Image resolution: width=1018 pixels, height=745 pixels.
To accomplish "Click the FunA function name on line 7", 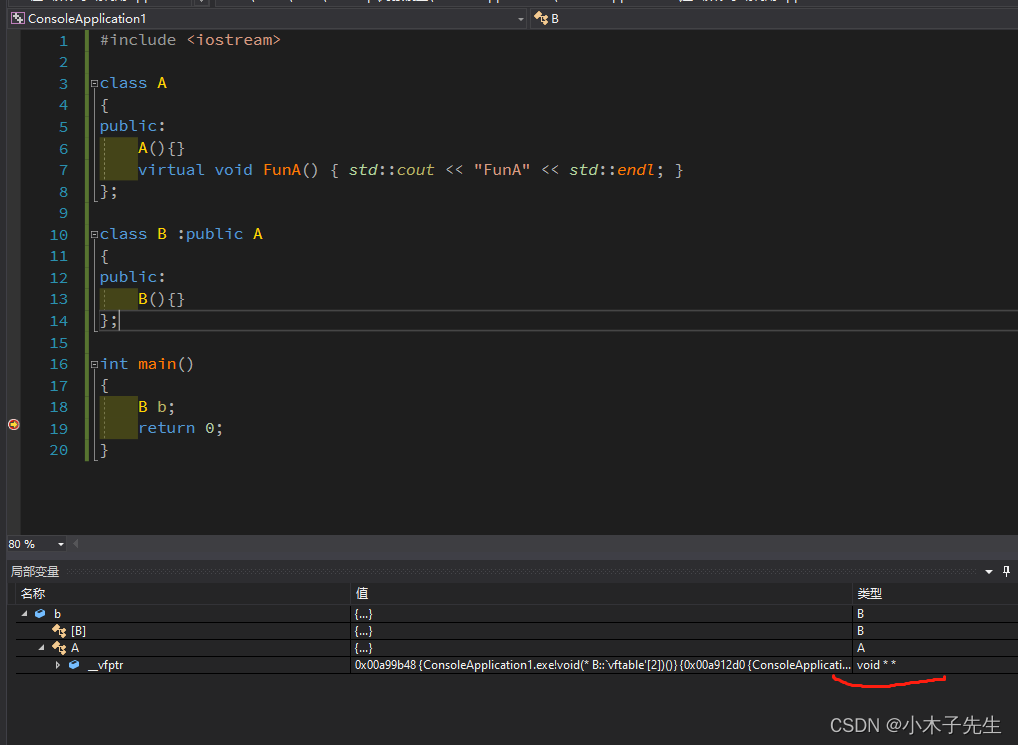I will pyautogui.click(x=282, y=170).
